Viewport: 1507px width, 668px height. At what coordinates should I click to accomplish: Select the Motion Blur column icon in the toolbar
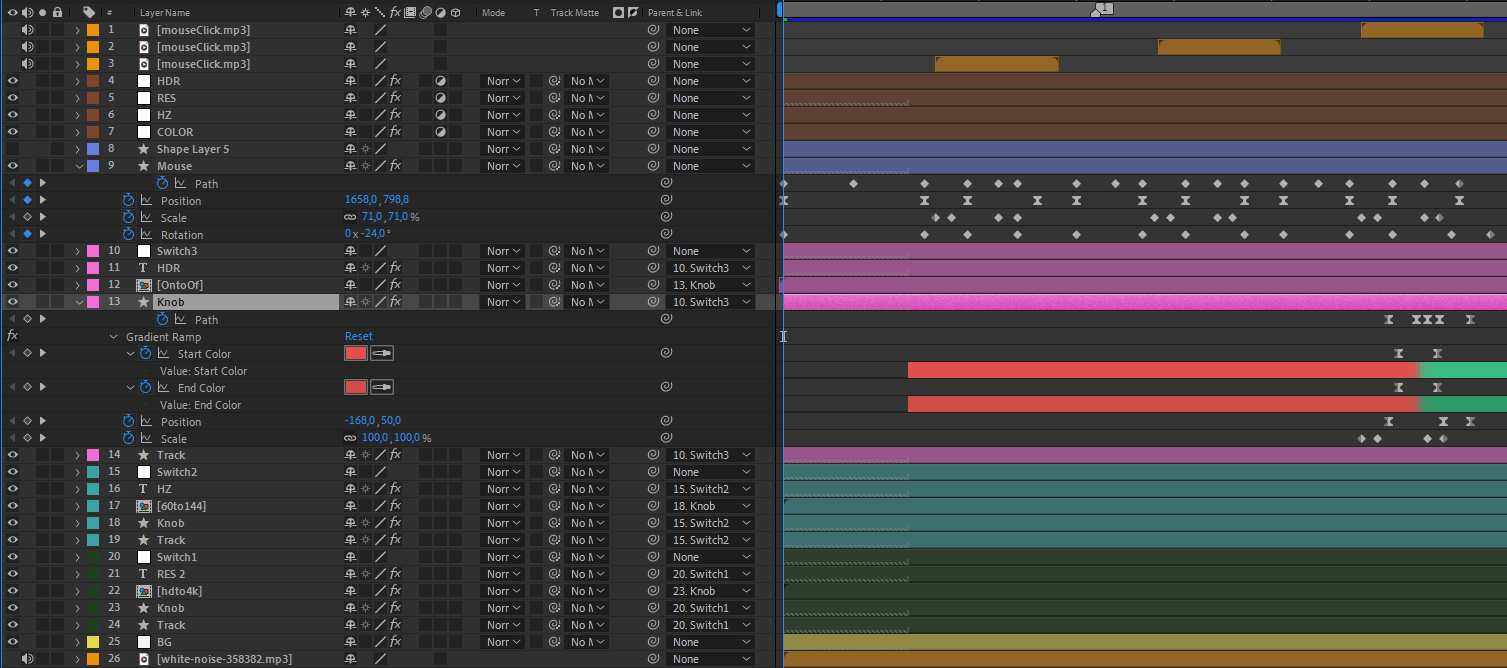coord(425,12)
